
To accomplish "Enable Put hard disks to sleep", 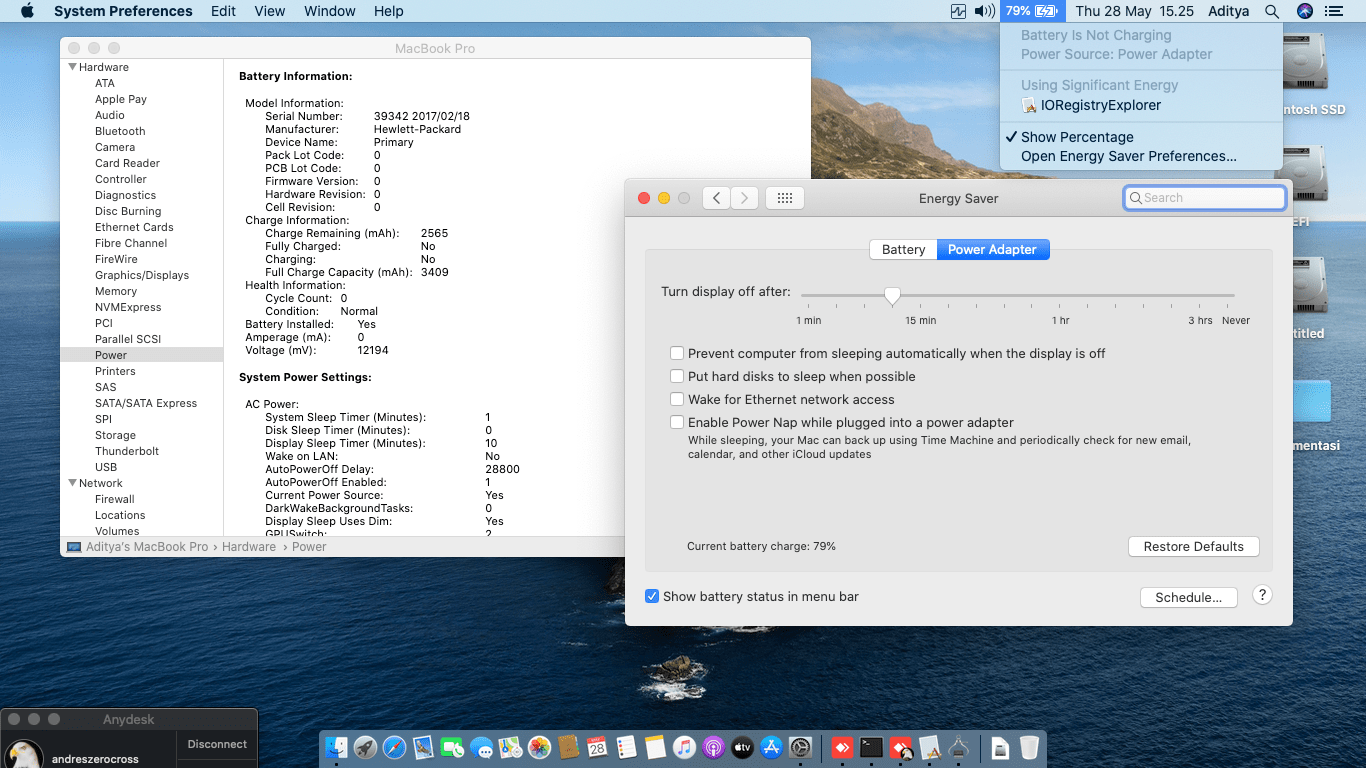I will tap(677, 376).
